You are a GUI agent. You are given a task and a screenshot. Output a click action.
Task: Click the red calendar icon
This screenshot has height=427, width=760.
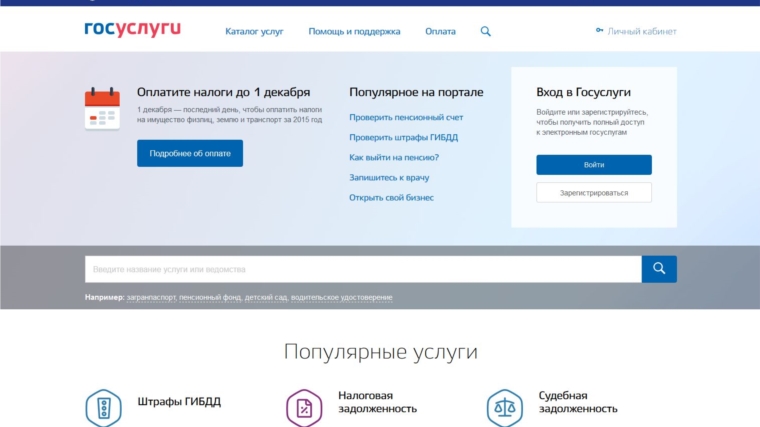pos(102,109)
